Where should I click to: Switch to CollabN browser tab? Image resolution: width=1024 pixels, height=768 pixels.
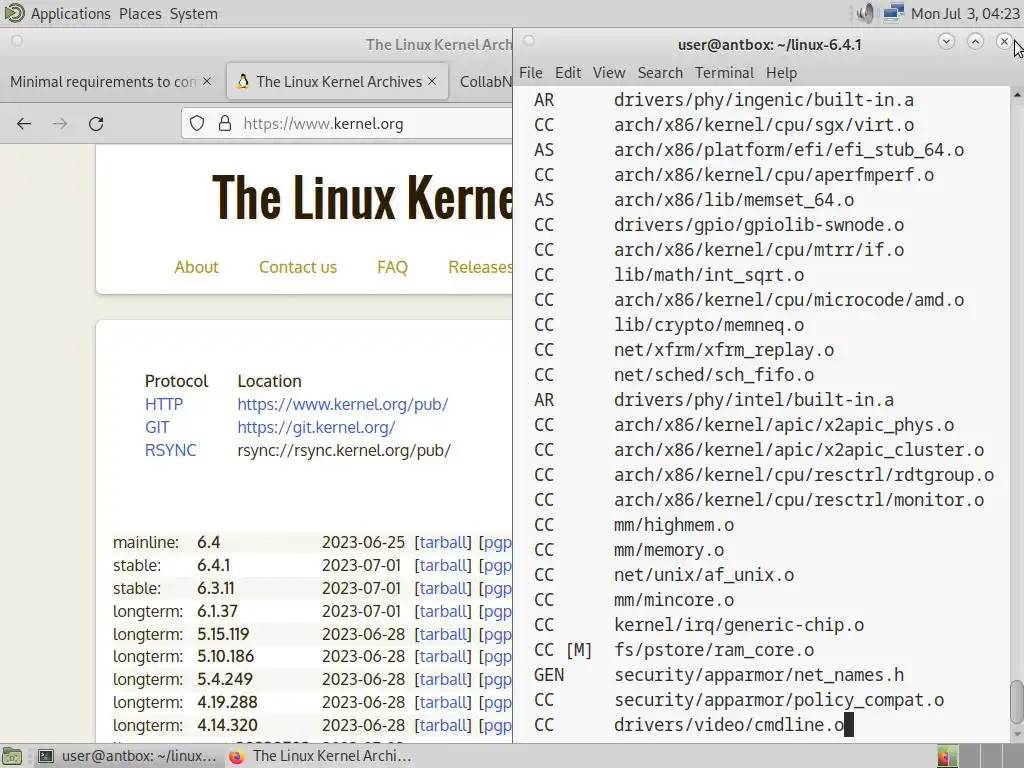tap(485, 82)
